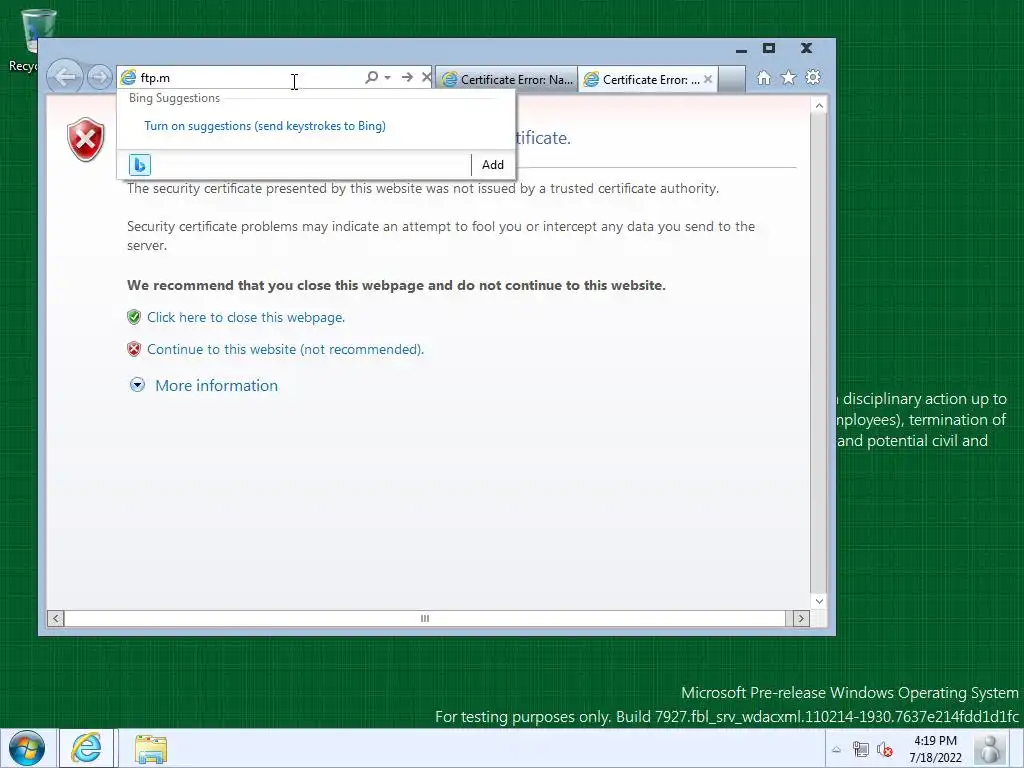Image resolution: width=1024 pixels, height=768 pixels.
Task: Open the clock showing 4:19 PM
Action: [x=935, y=749]
